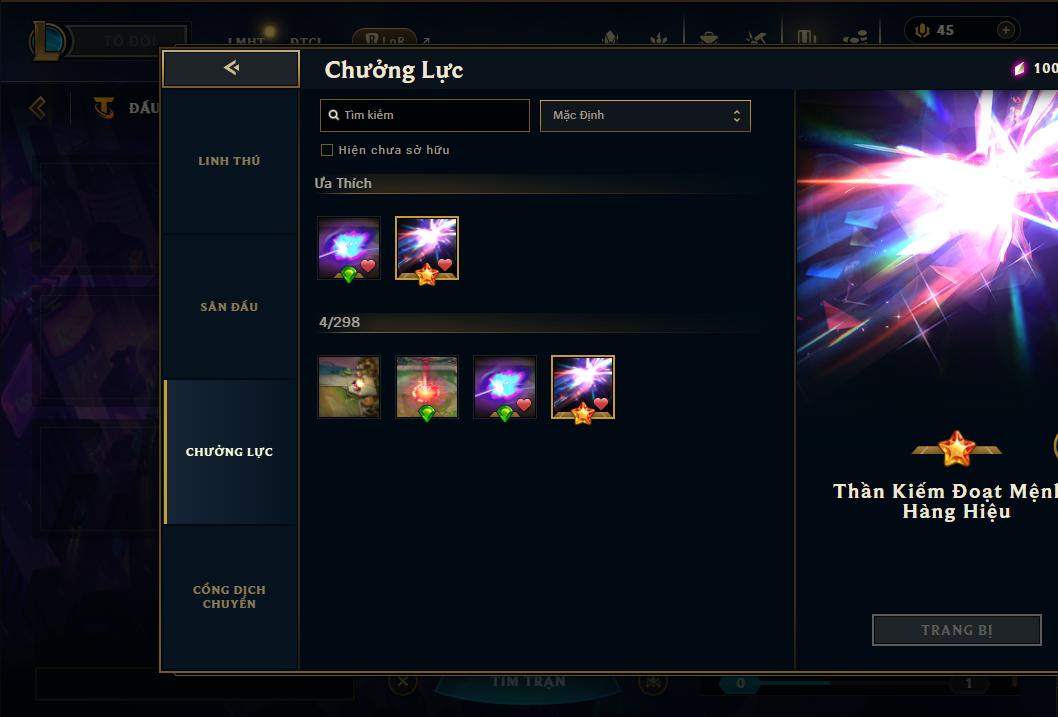Toggle the Hiện chưa sở hữu checkbox
The image size is (1058, 717).
tap(327, 150)
